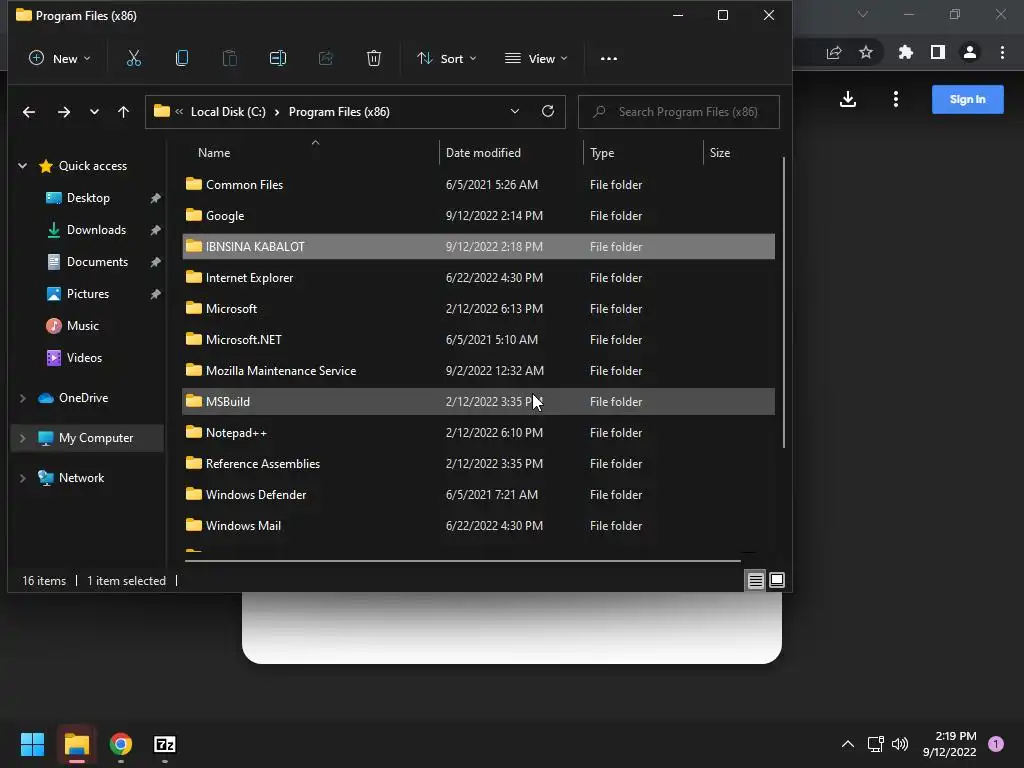The width and height of the screenshot is (1024, 768).
Task: Select Documents in navigation pane
Action: click(x=97, y=262)
